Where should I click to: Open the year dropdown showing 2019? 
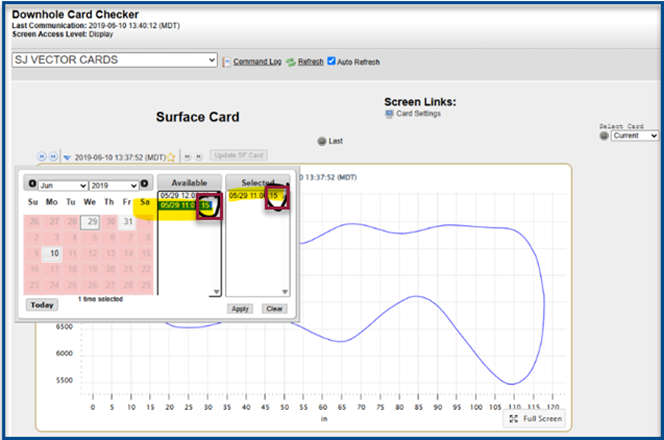tap(113, 185)
